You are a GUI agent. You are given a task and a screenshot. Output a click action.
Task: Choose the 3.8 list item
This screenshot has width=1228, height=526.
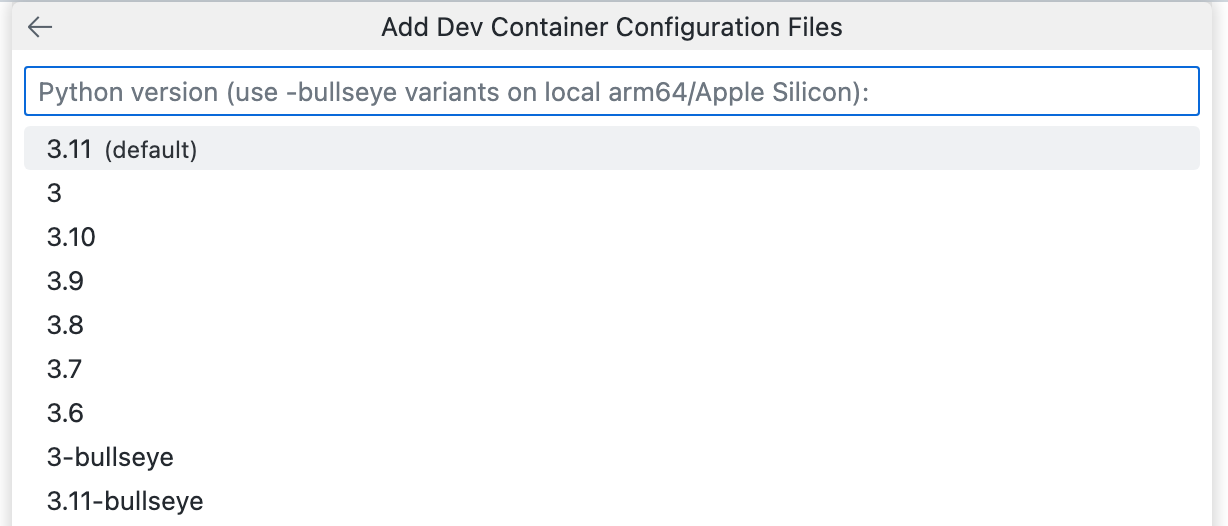click(65, 325)
